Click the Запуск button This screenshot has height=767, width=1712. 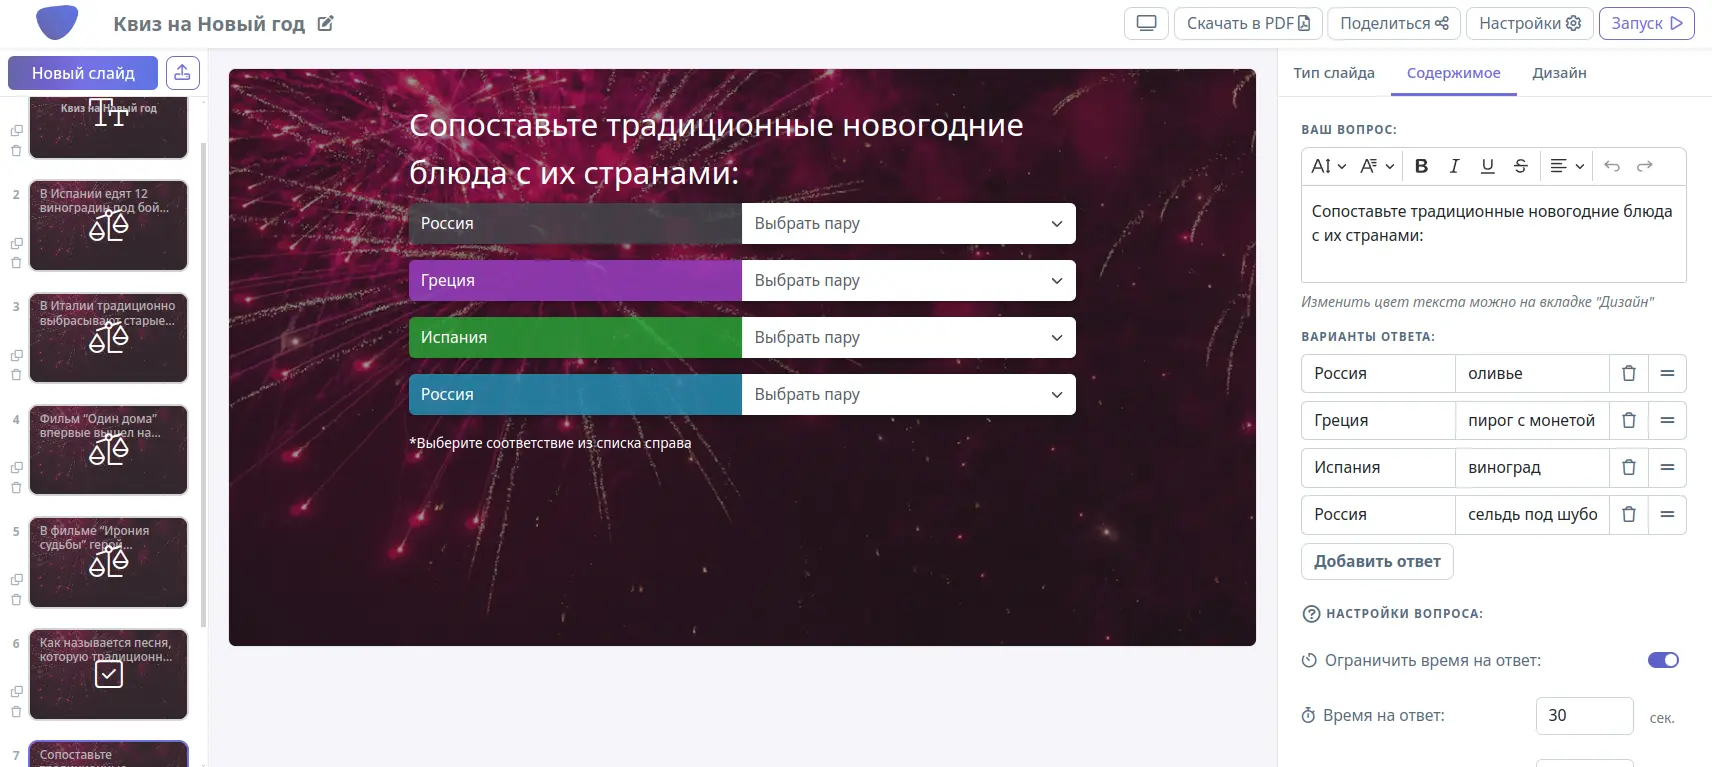coord(1646,23)
